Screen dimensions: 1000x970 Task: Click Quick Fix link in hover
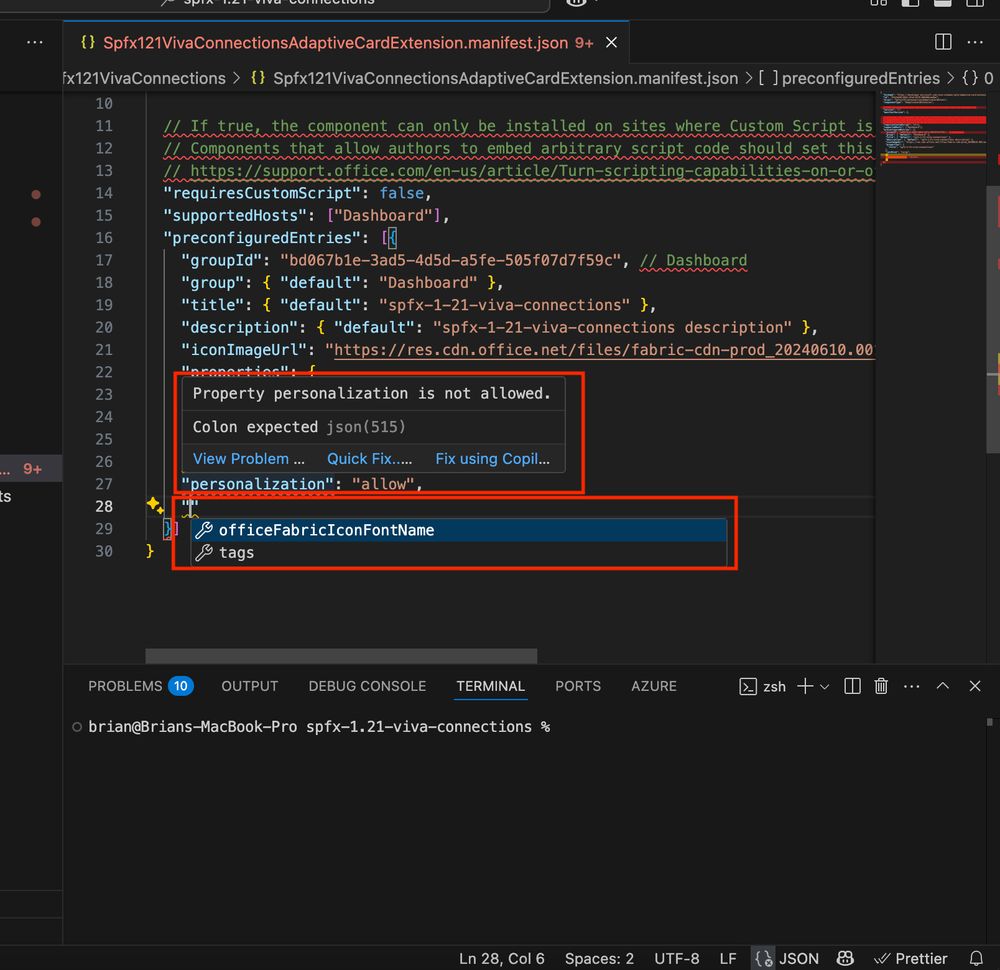(x=369, y=459)
